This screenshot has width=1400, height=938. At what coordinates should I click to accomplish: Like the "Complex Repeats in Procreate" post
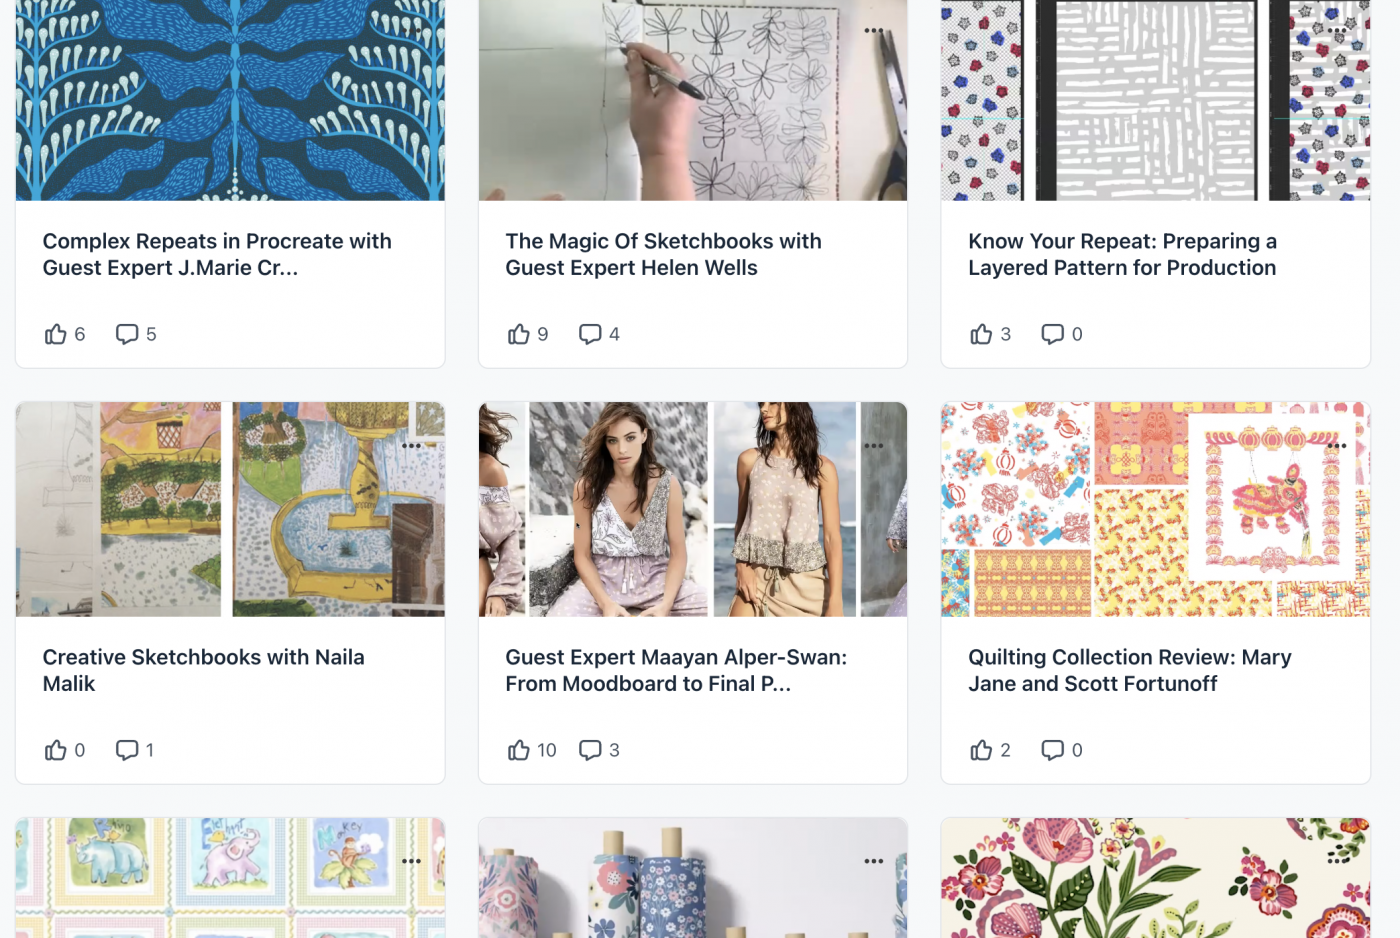tap(55, 333)
